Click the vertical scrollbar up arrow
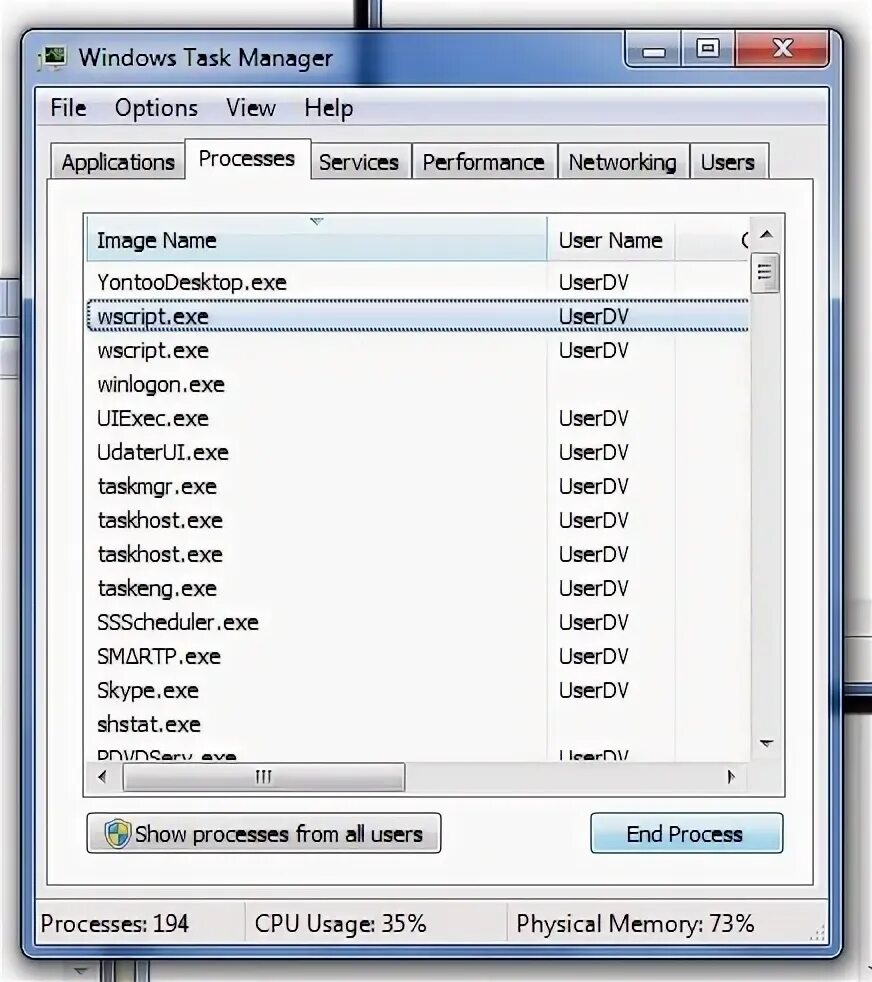The image size is (872, 982). [767, 234]
